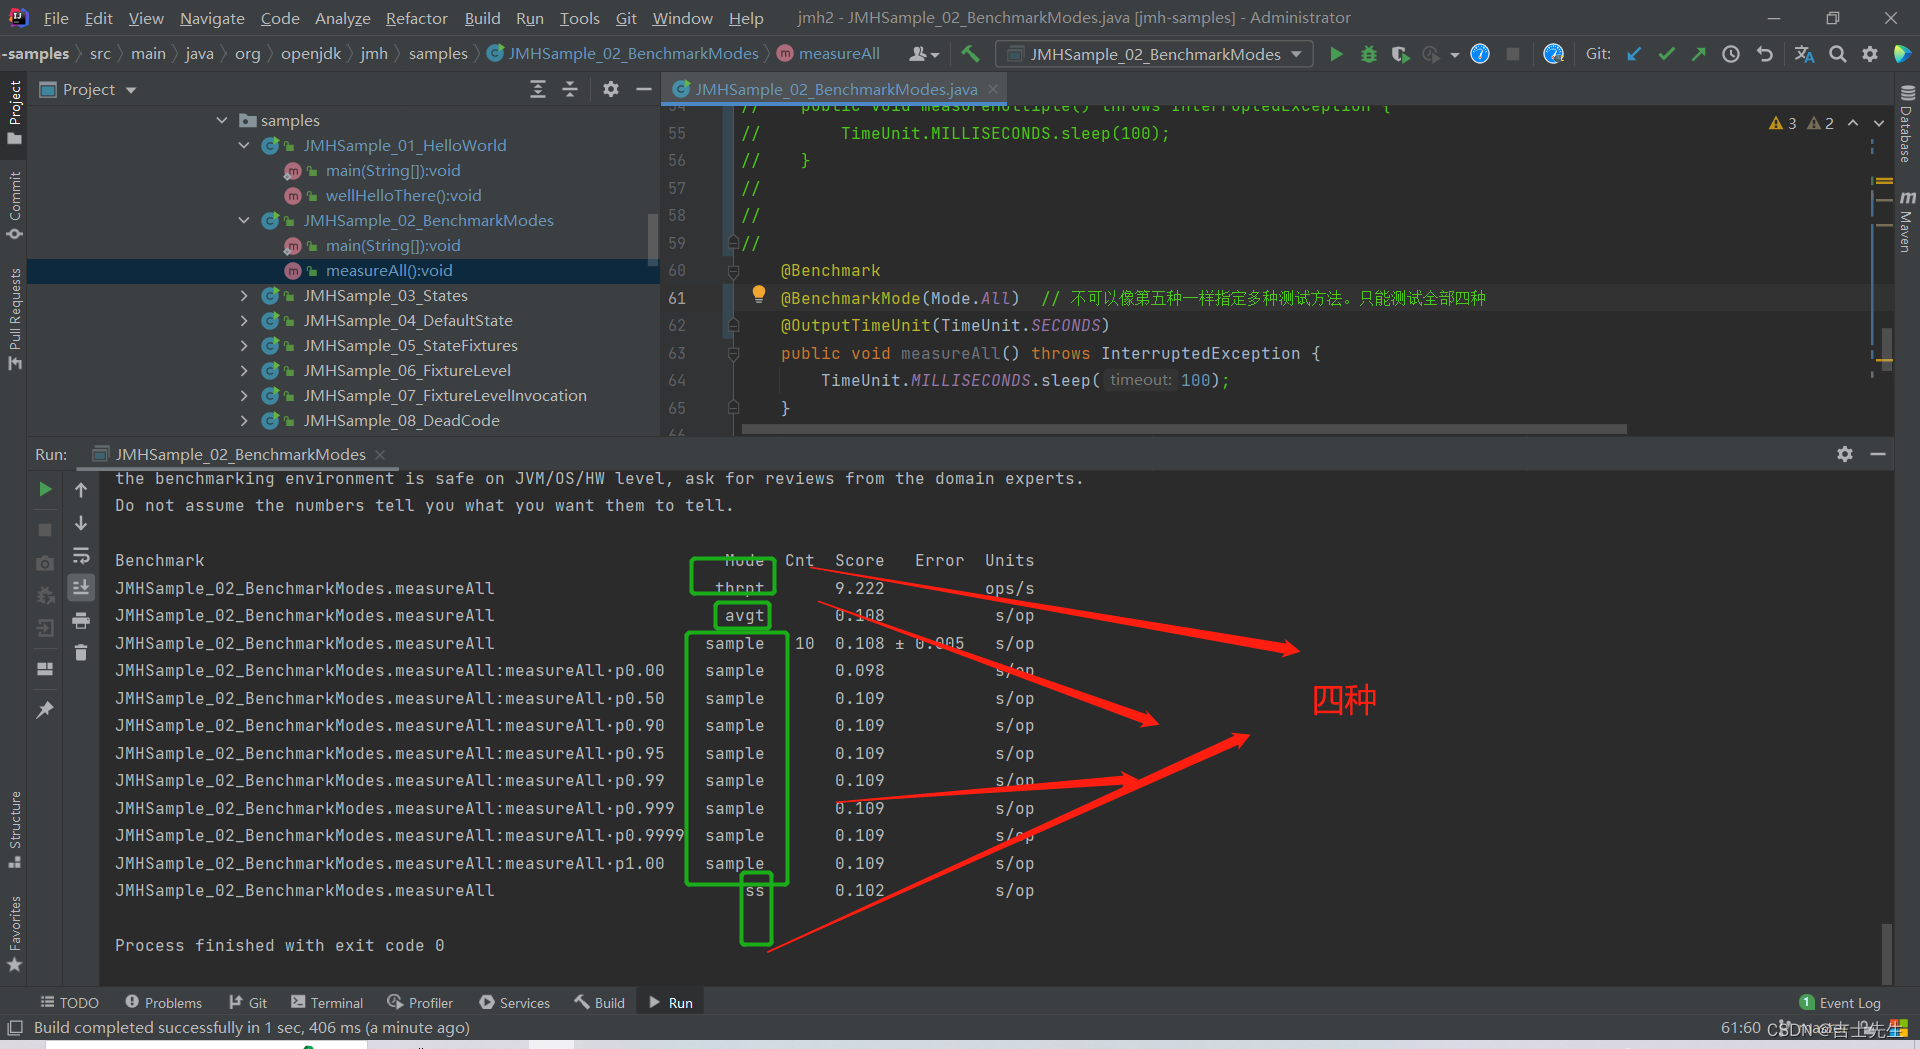This screenshot has width=1920, height=1049.
Task: Click the Print icon in Run panel
Action: coord(81,621)
